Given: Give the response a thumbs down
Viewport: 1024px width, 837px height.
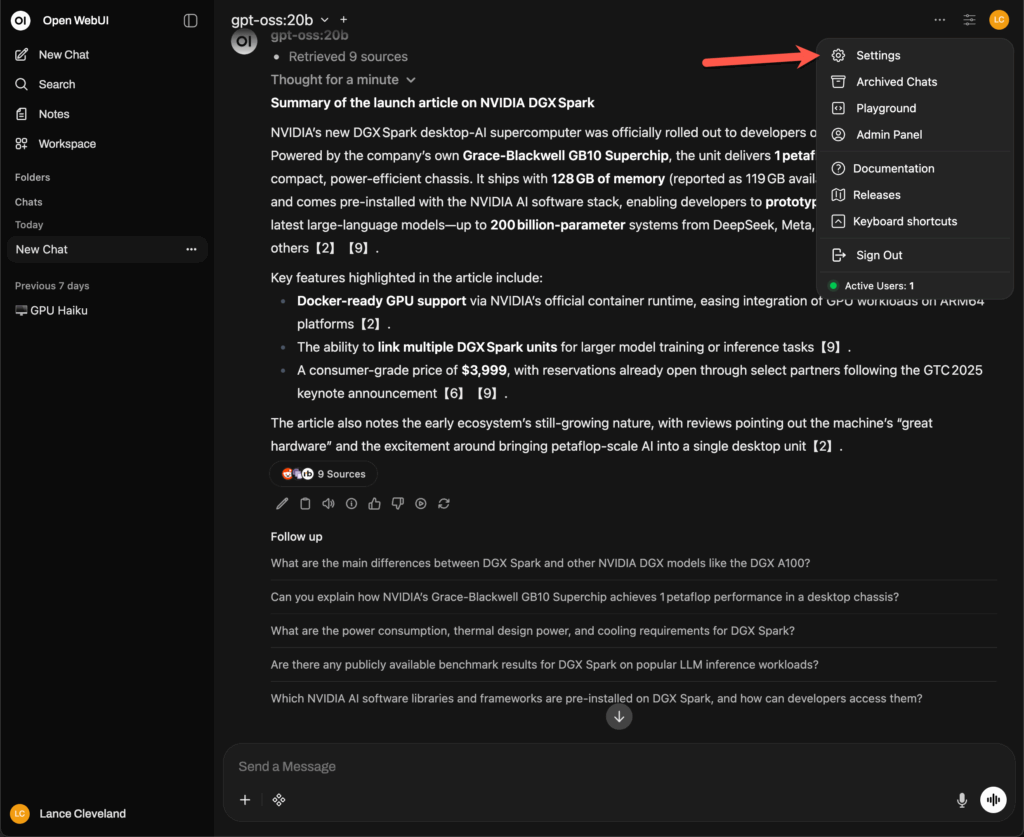Looking at the screenshot, I should 397,504.
